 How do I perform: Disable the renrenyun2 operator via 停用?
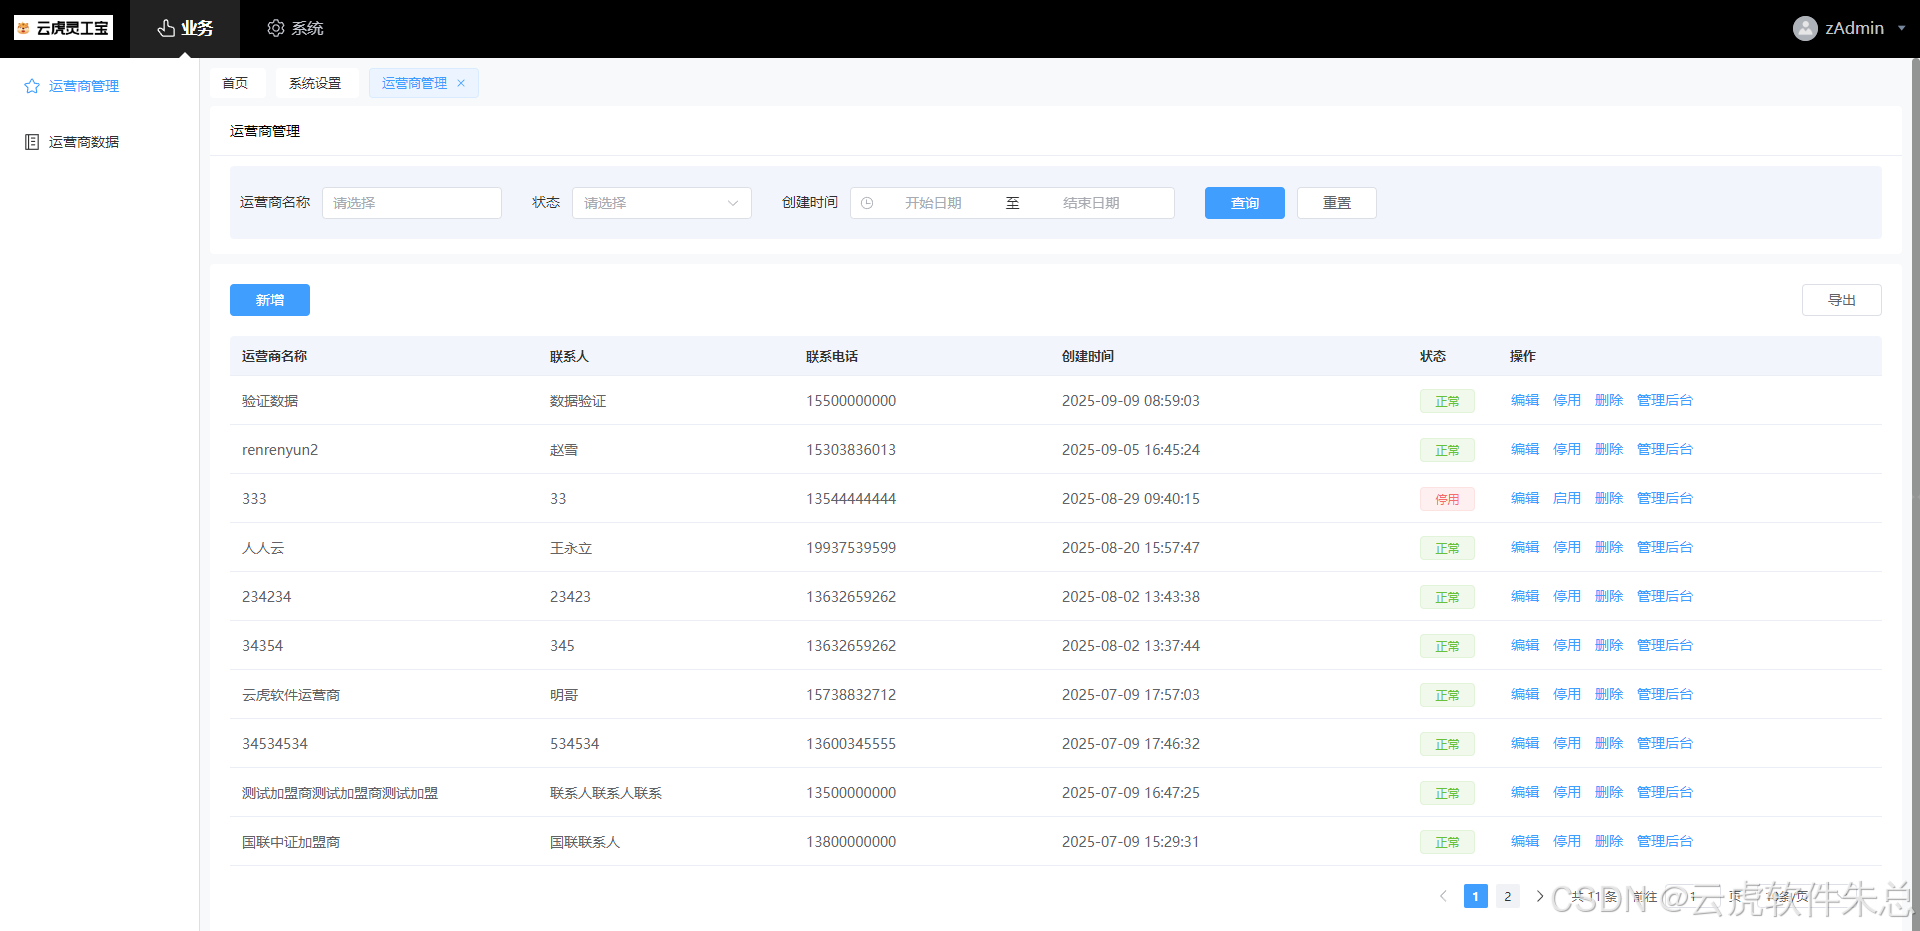(x=1566, y=450)
